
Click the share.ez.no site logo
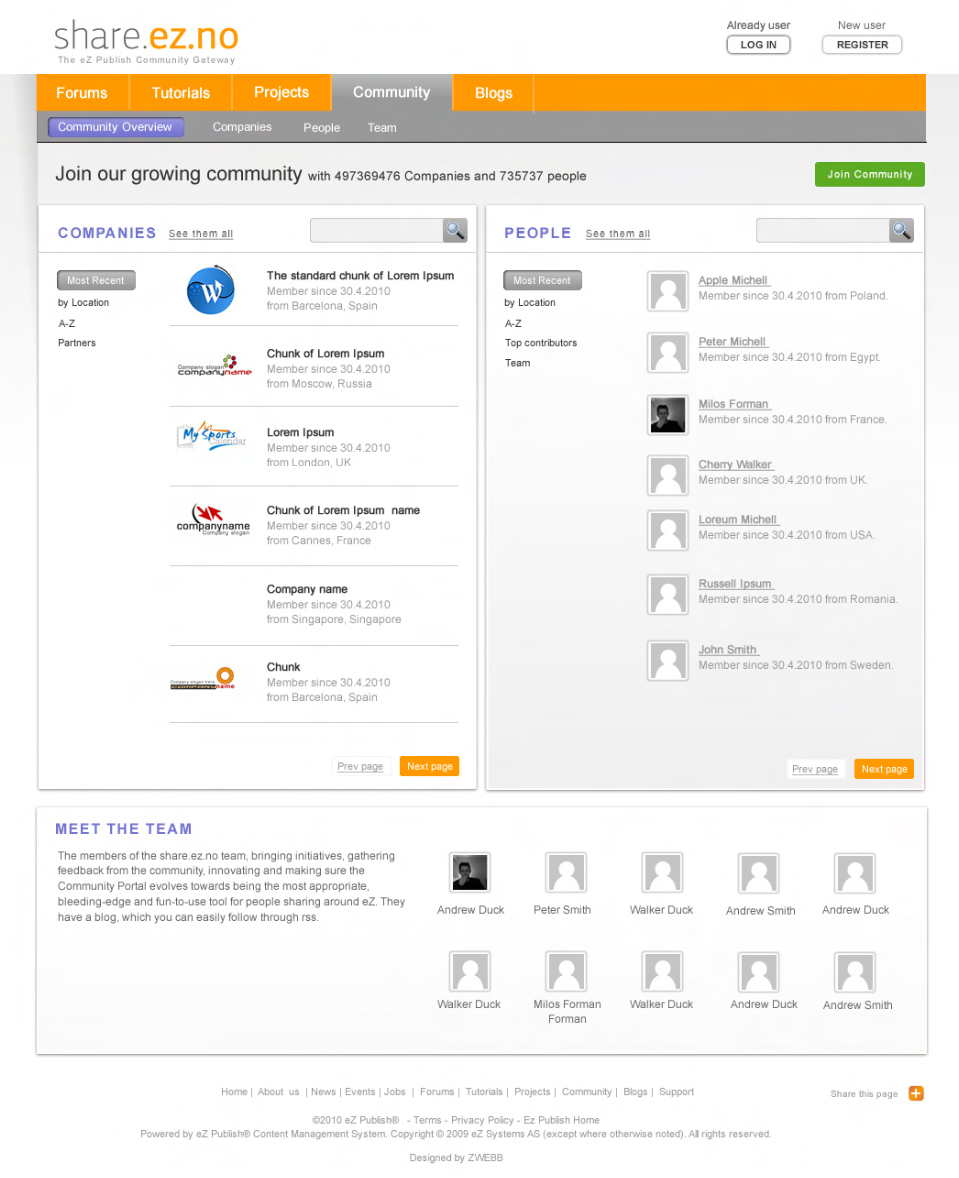[146, 40]
